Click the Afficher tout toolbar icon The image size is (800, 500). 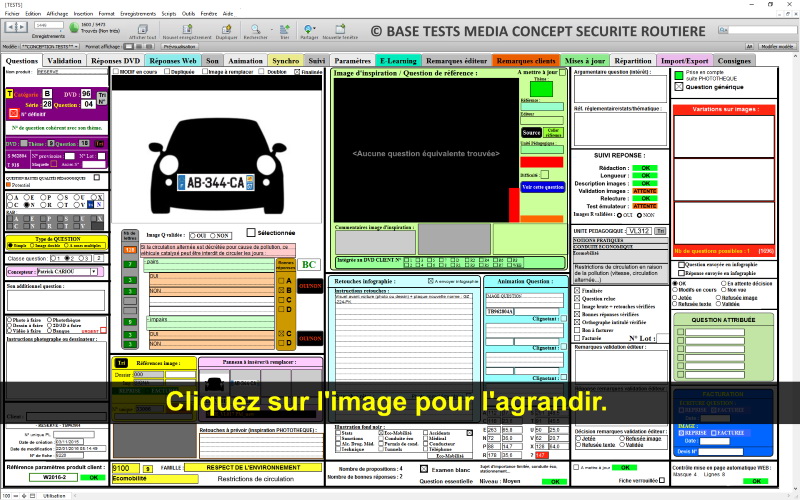143,29
